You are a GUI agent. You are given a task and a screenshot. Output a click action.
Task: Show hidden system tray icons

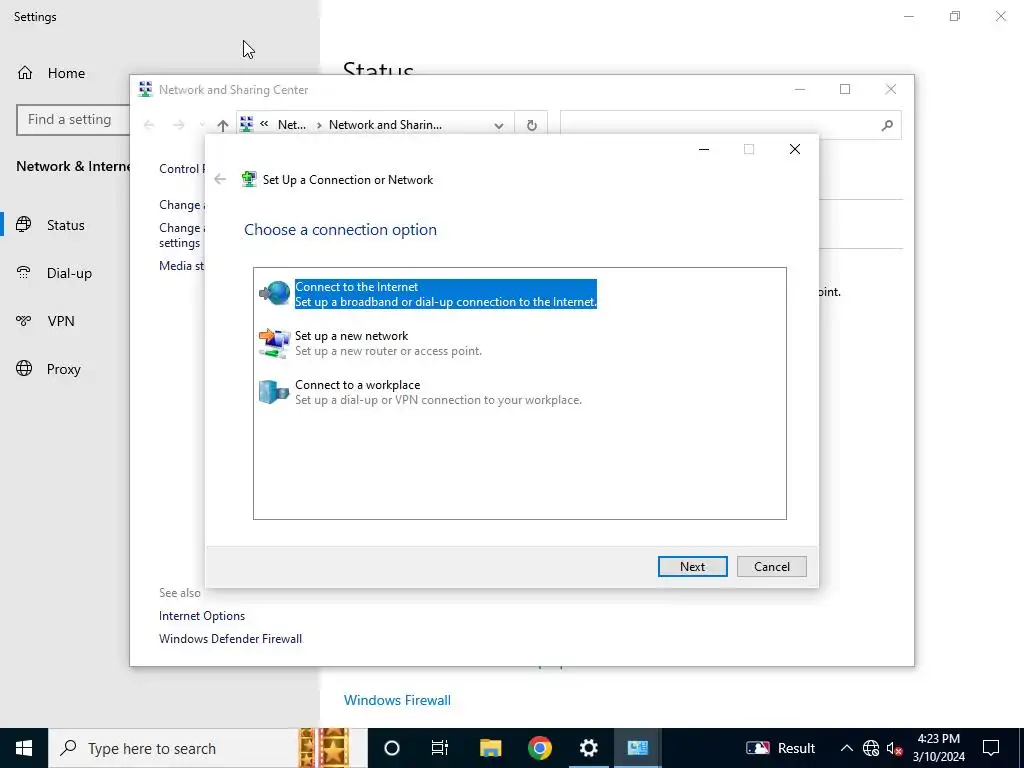point(846,748)
